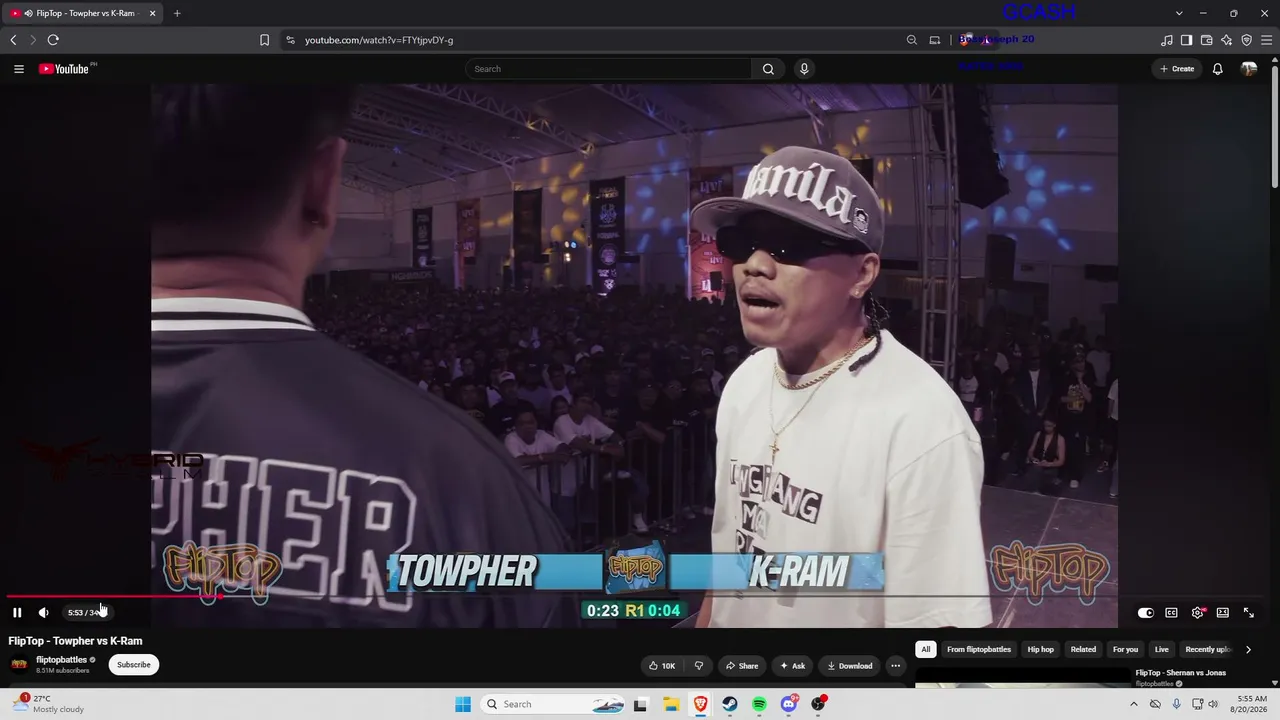Go to the YouTube home logo
Image resolution: width=1280 pixels, height=720 pixels.
pyautogui.click(x=66, y=69)
